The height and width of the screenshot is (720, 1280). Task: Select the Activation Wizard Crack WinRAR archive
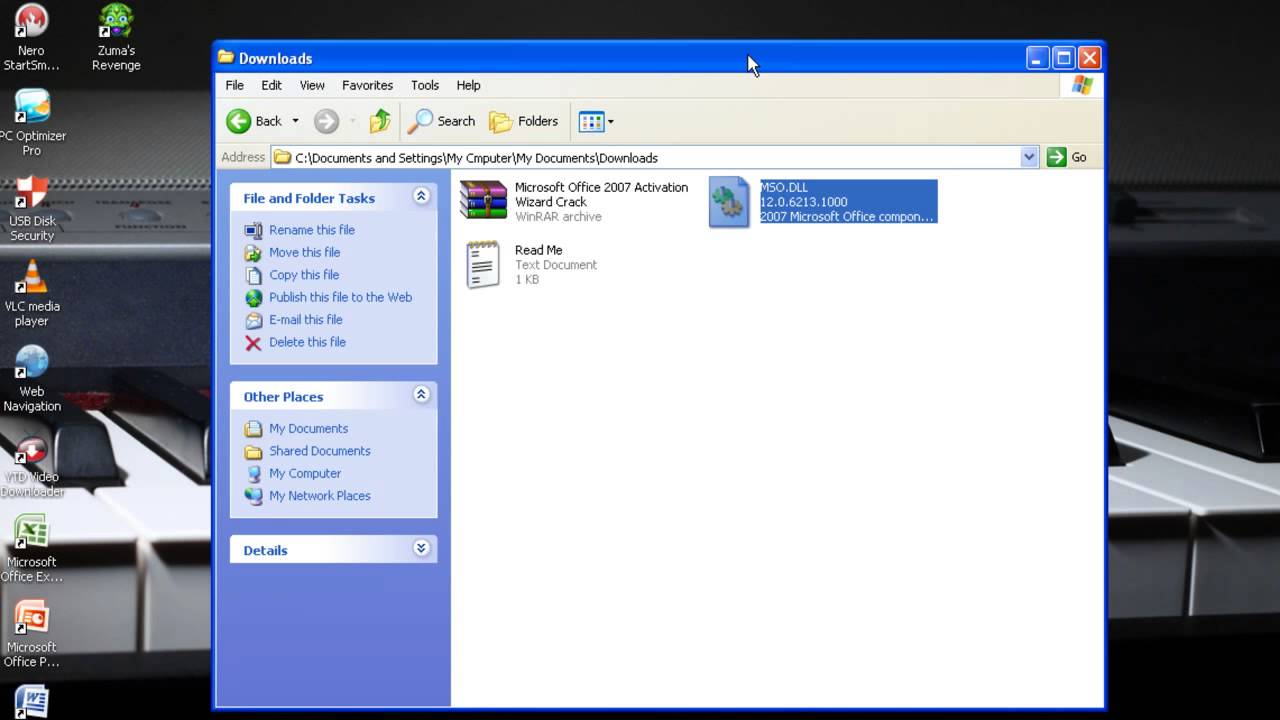click(x=484, y=201)
